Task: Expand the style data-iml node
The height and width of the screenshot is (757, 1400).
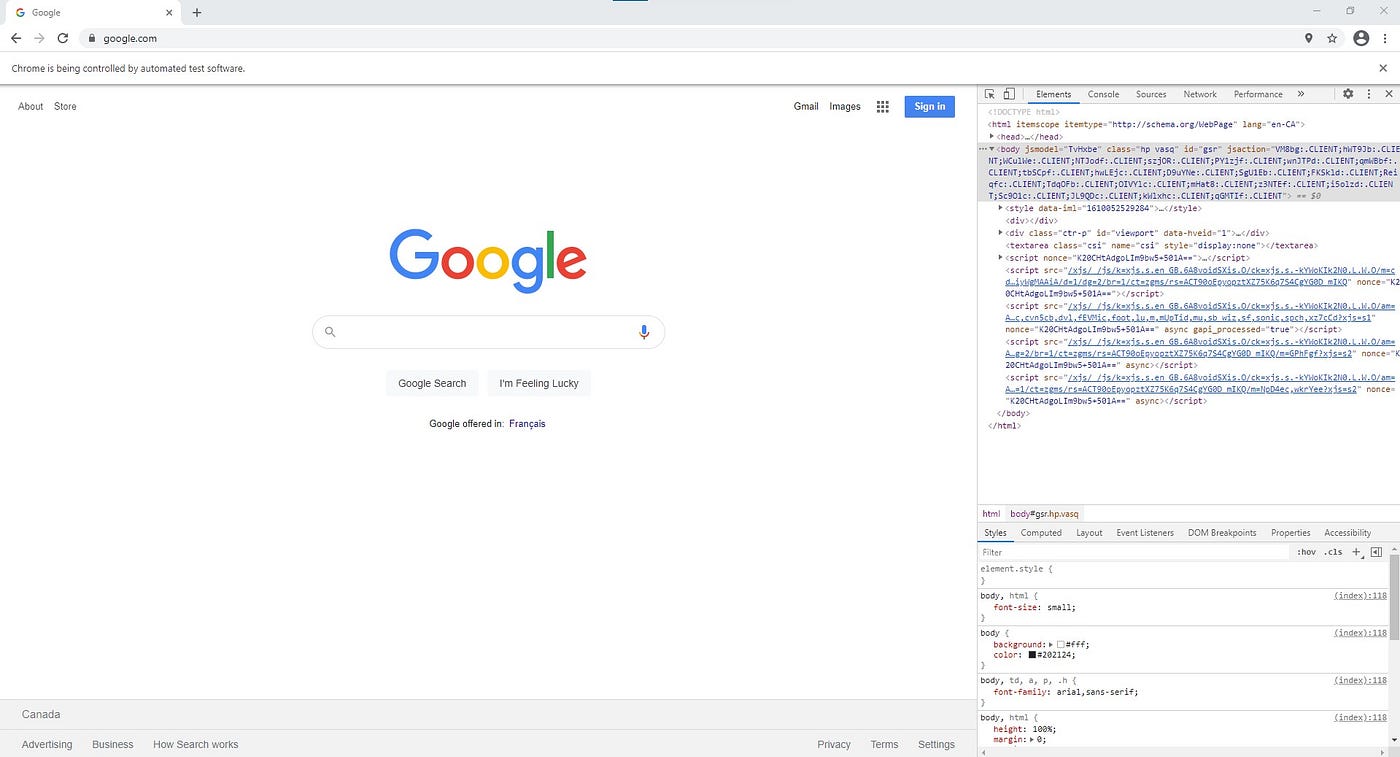Action: (1001, 208)
